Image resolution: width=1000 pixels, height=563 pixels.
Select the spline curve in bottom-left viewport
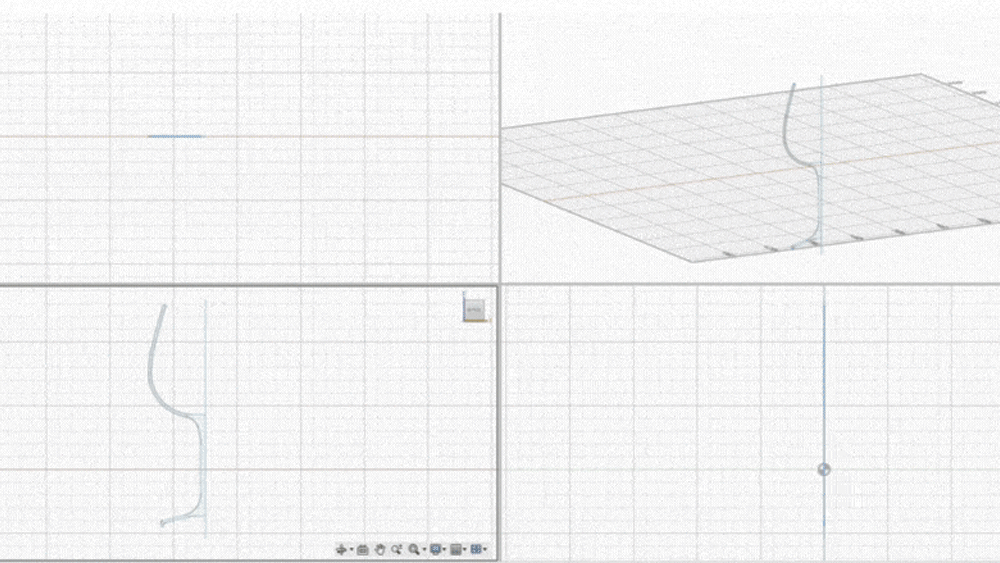pyautogui.click(x=152, y=360)
